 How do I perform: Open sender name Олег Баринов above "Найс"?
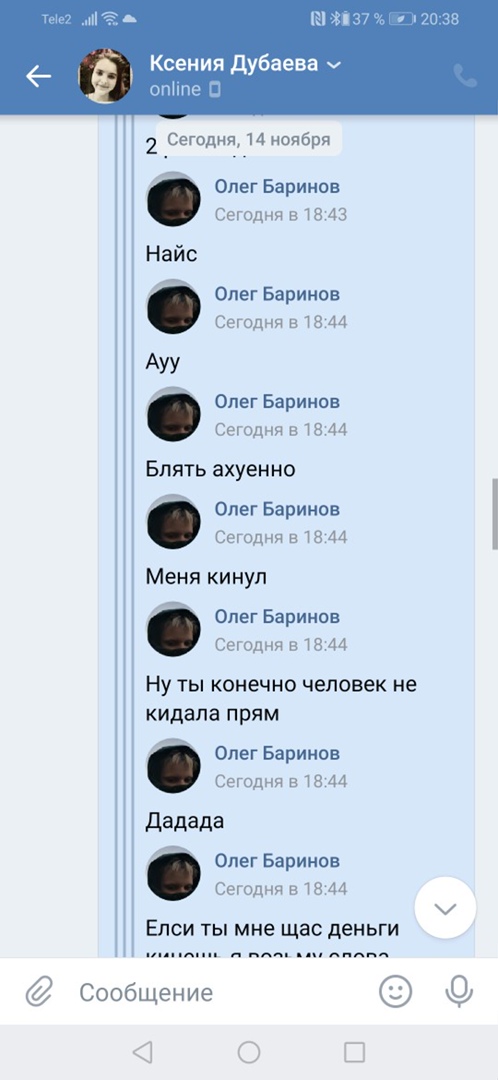(277, 187)
